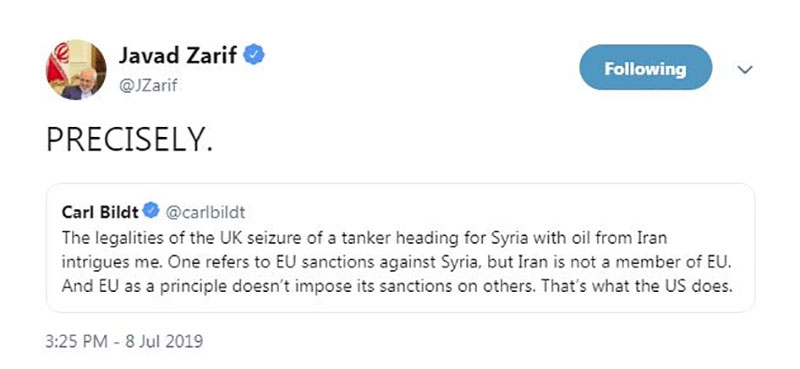The image size is (800, 369).
Task: Click the 8 Jul 2019 date
Action: coord(162,341)
